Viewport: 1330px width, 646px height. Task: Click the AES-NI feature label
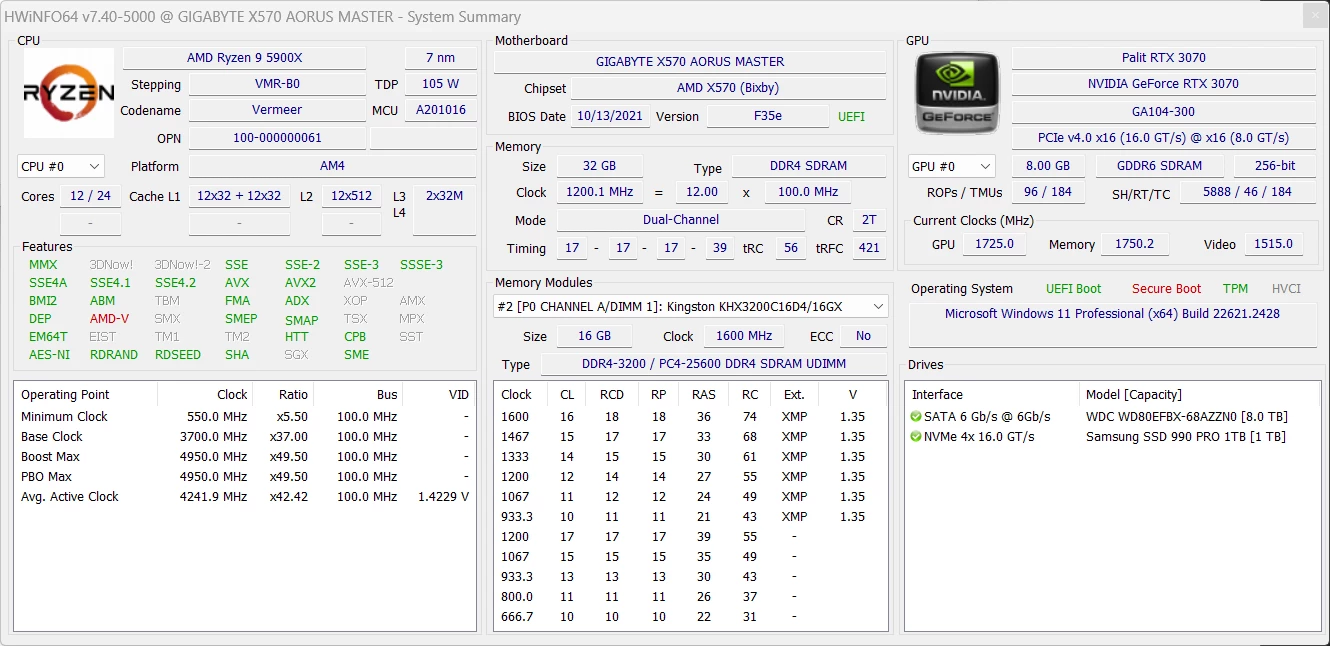tap(49, 355)
